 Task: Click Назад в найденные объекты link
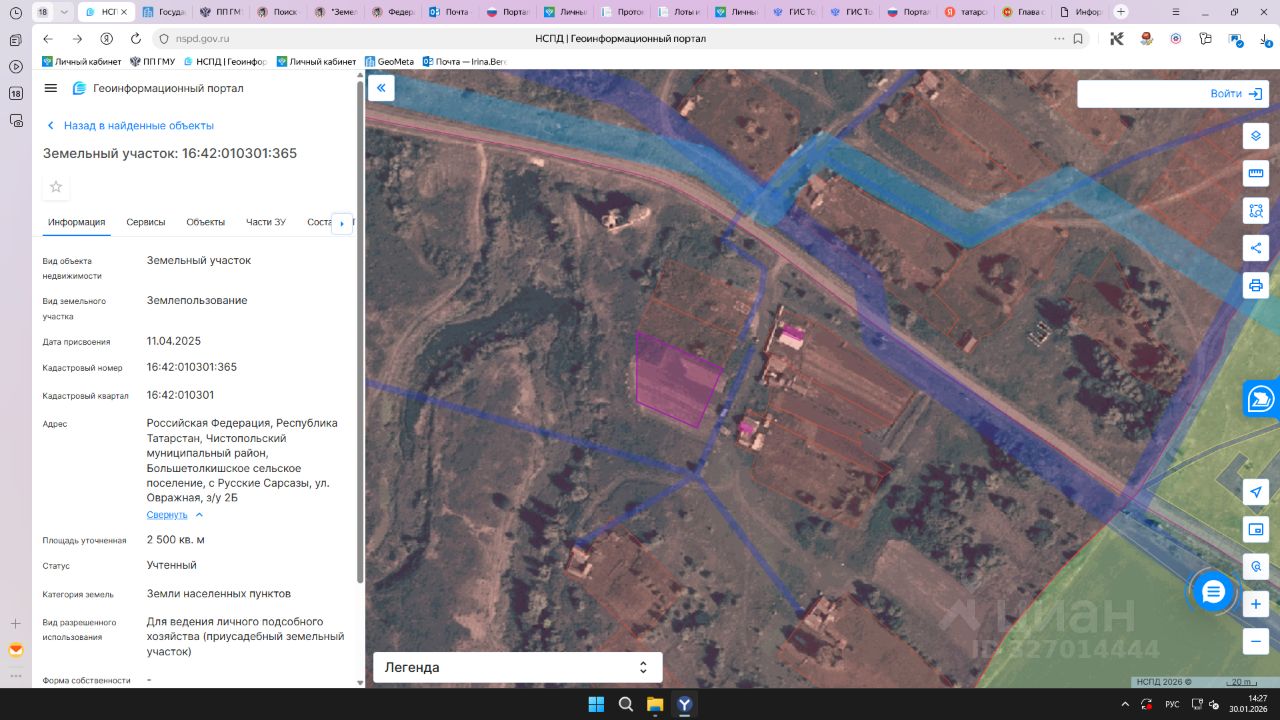click(x=130, y=126)
